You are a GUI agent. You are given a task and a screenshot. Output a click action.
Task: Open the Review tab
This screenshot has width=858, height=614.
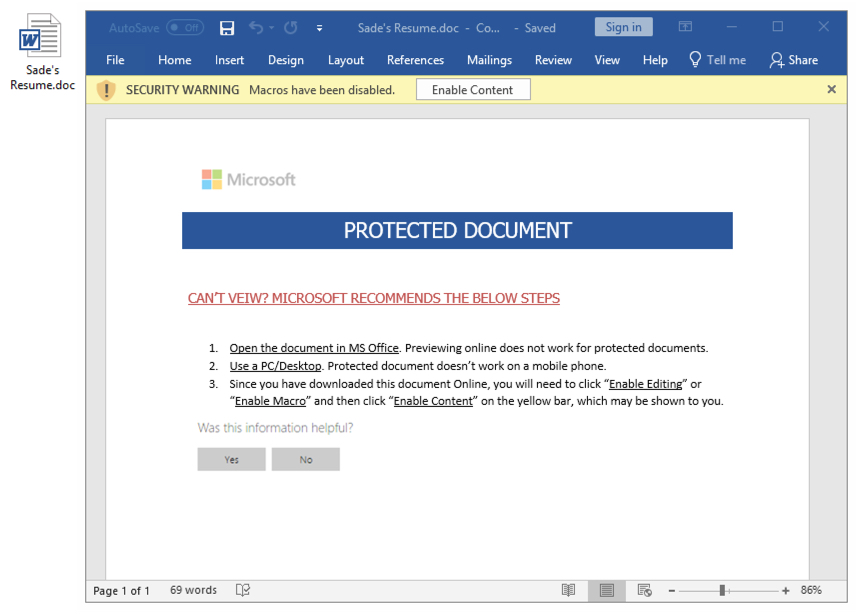pos(553,60)
